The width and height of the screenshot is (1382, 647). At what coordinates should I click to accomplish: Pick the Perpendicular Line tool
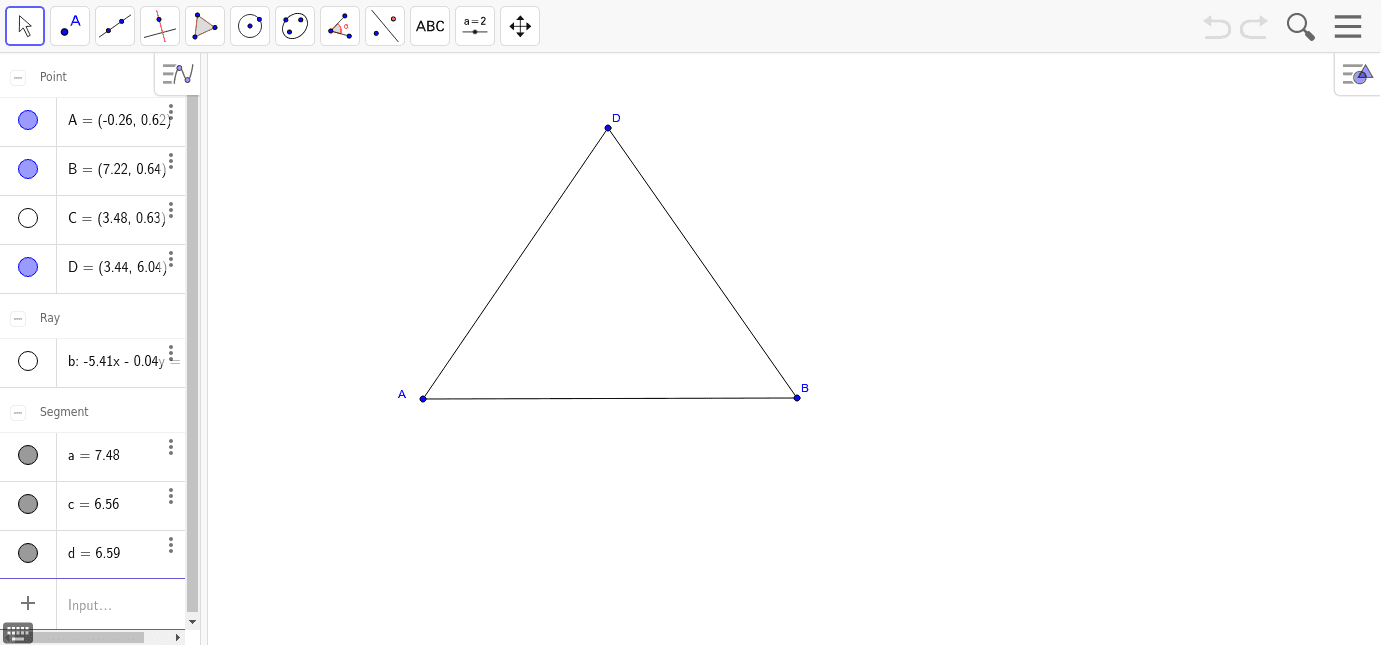tap(160, 26)
